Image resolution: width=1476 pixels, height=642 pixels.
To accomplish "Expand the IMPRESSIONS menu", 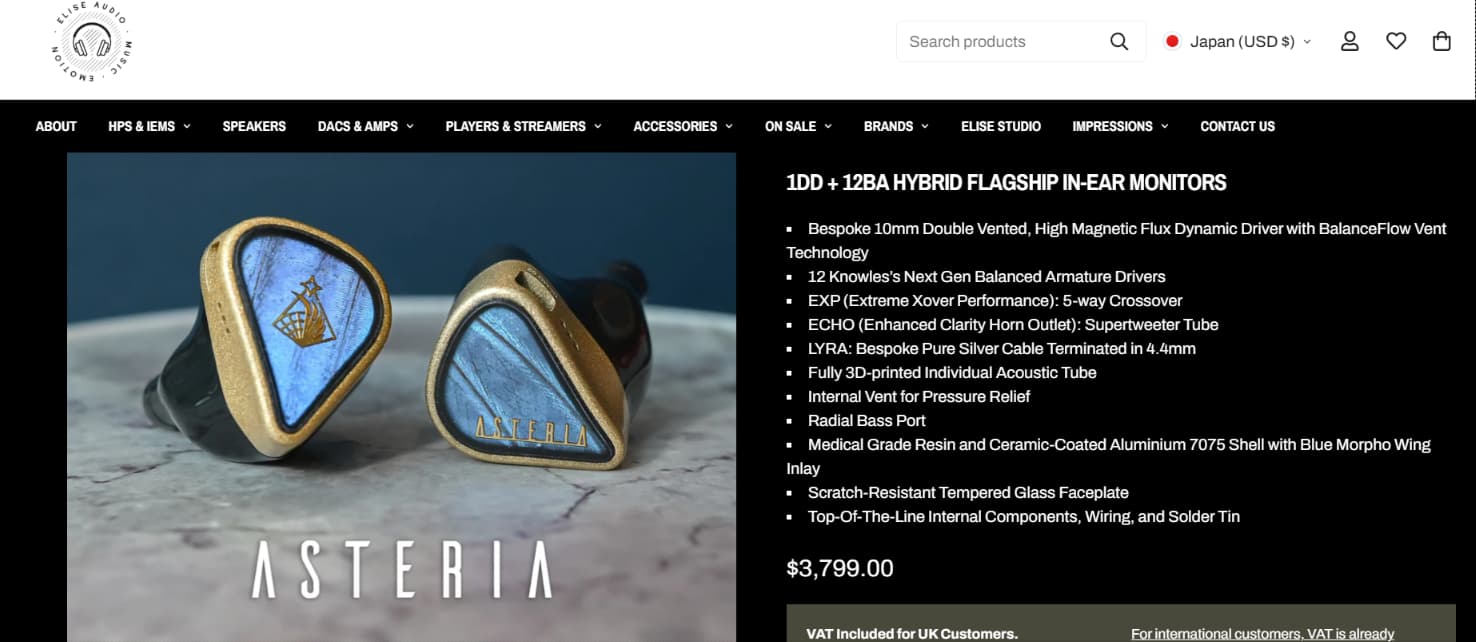I will click(1120, 126).
